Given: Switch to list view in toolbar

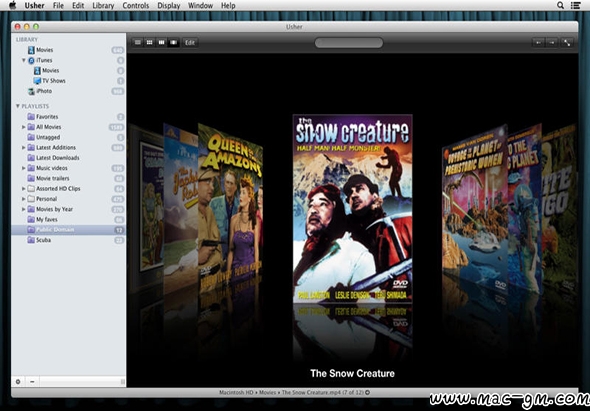Looking at the screenshot, I should [138, 43].
